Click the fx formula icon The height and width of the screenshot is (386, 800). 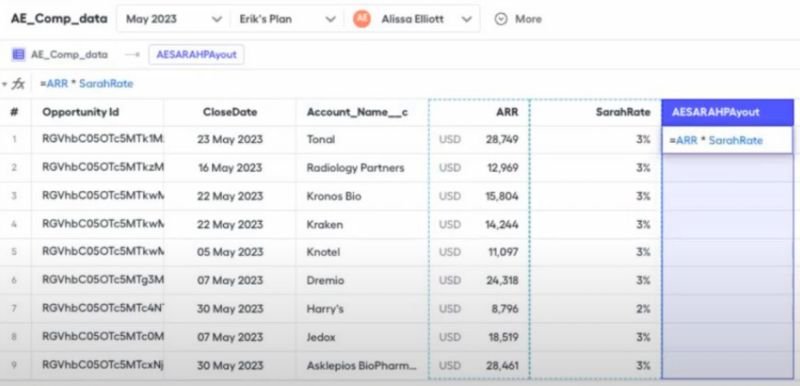click(x=18, y=84)
